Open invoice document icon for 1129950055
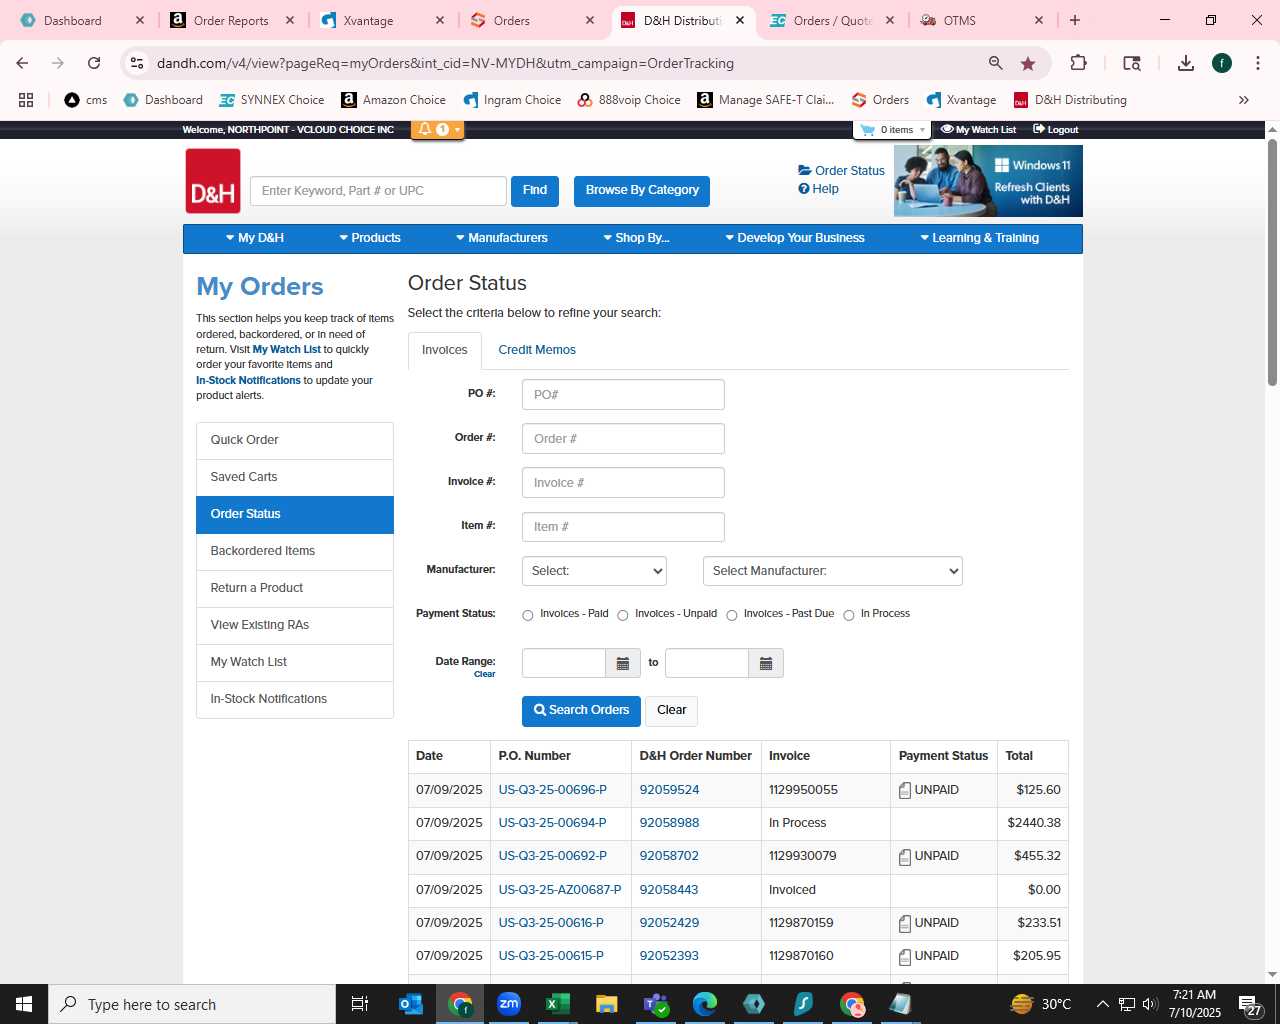The height and width of the screenshot is (1024, 1280). pyautogui.click(x=905, y=790)
